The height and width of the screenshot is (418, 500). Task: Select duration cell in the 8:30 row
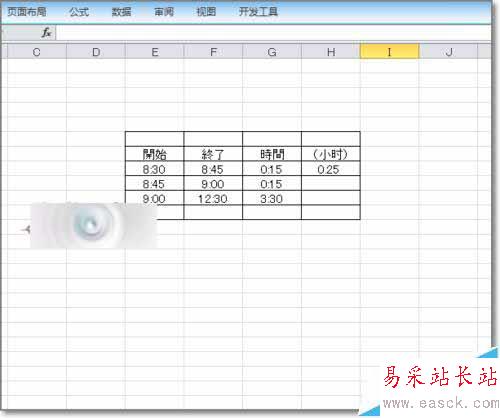(x=272, y=169)
